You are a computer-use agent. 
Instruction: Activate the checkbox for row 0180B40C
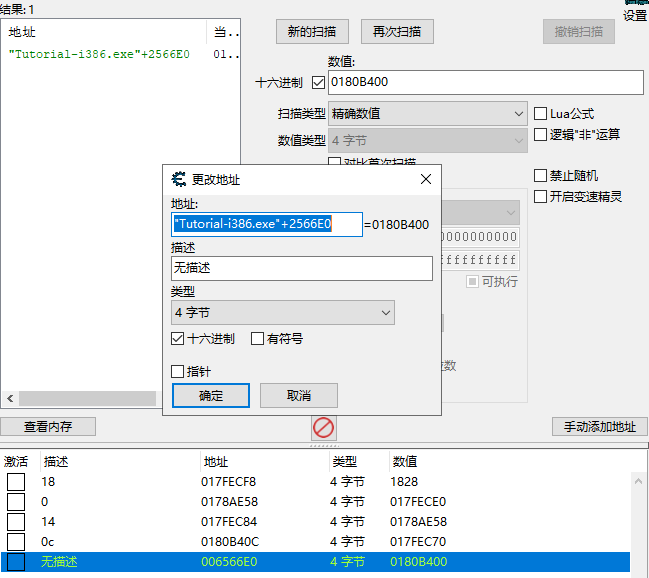click(x=16, y=542)
